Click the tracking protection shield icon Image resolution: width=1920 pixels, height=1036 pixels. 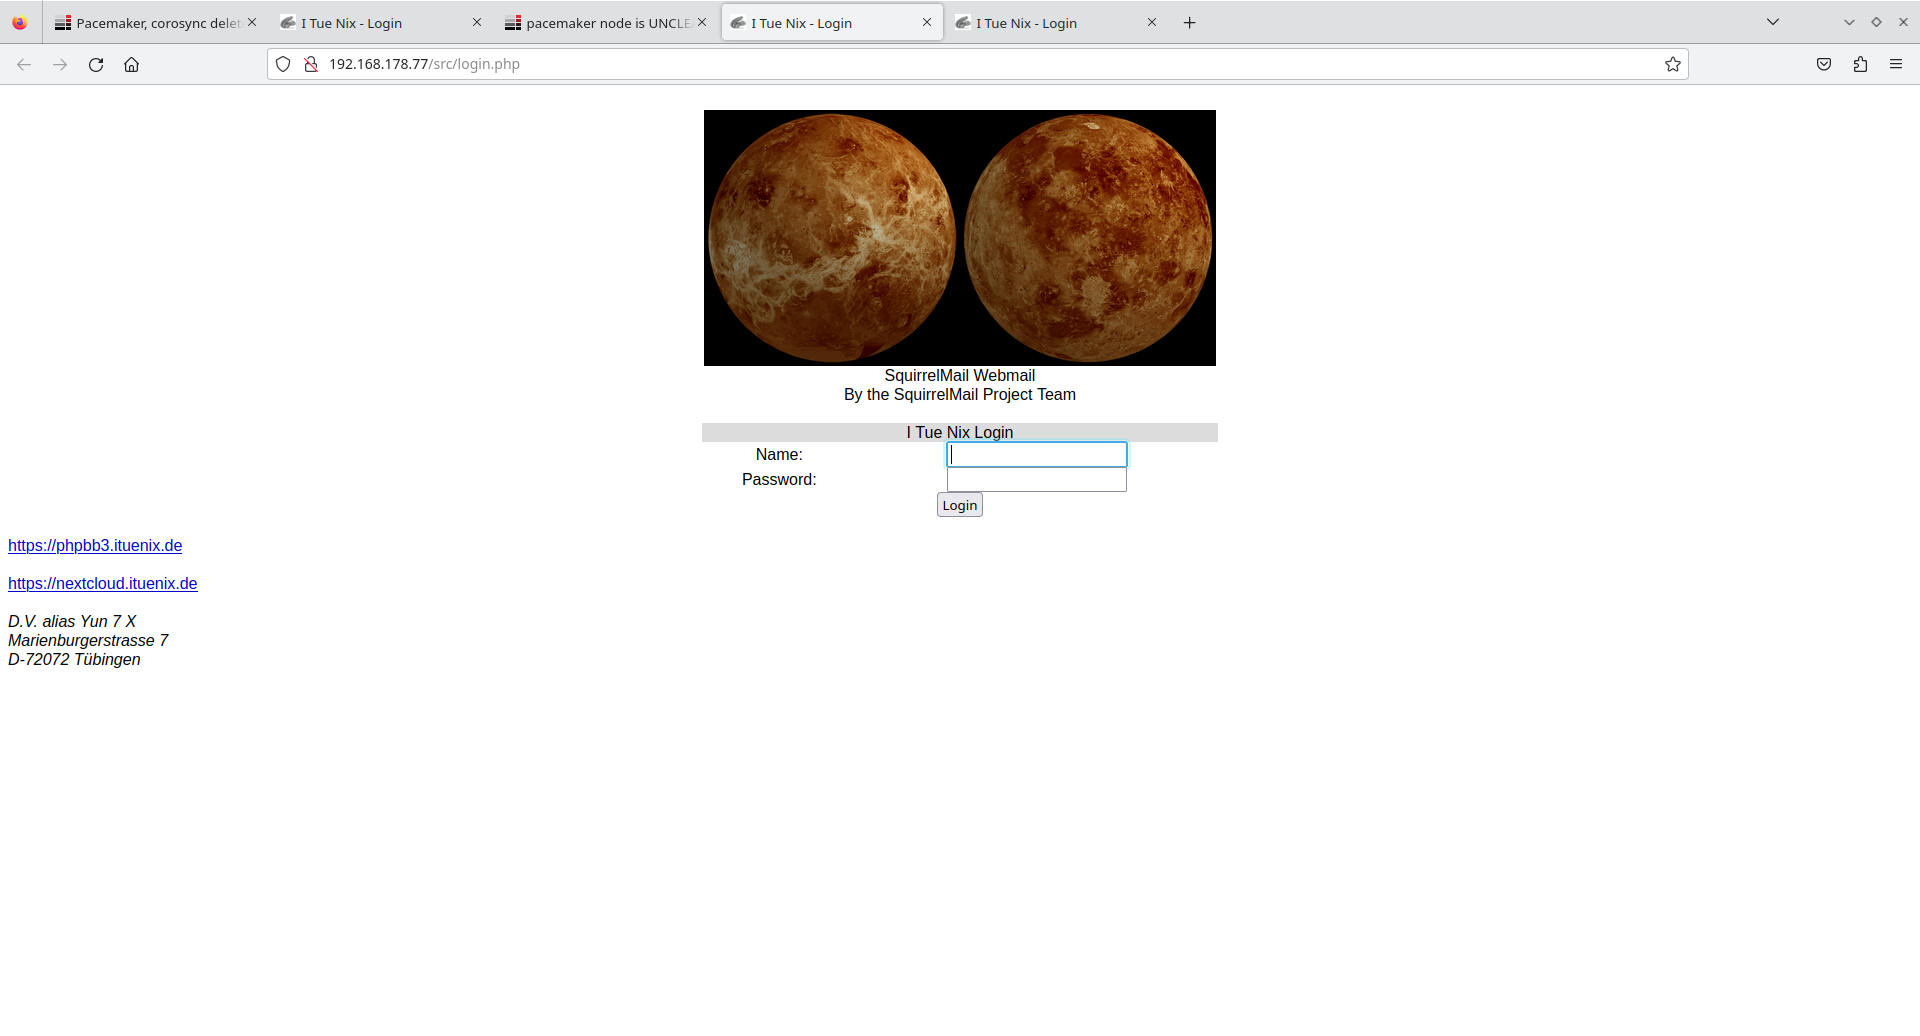tap(284, 63)
